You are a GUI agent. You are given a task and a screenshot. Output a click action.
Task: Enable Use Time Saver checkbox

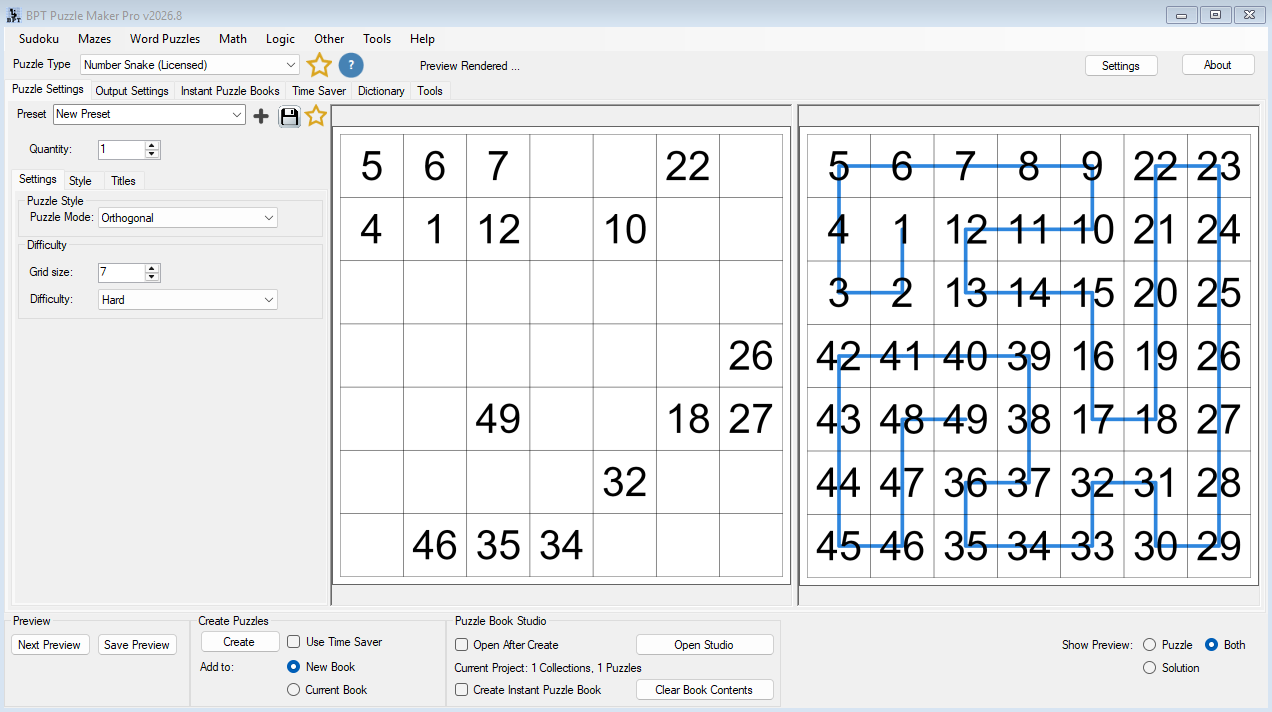click(x=294, y=642)
